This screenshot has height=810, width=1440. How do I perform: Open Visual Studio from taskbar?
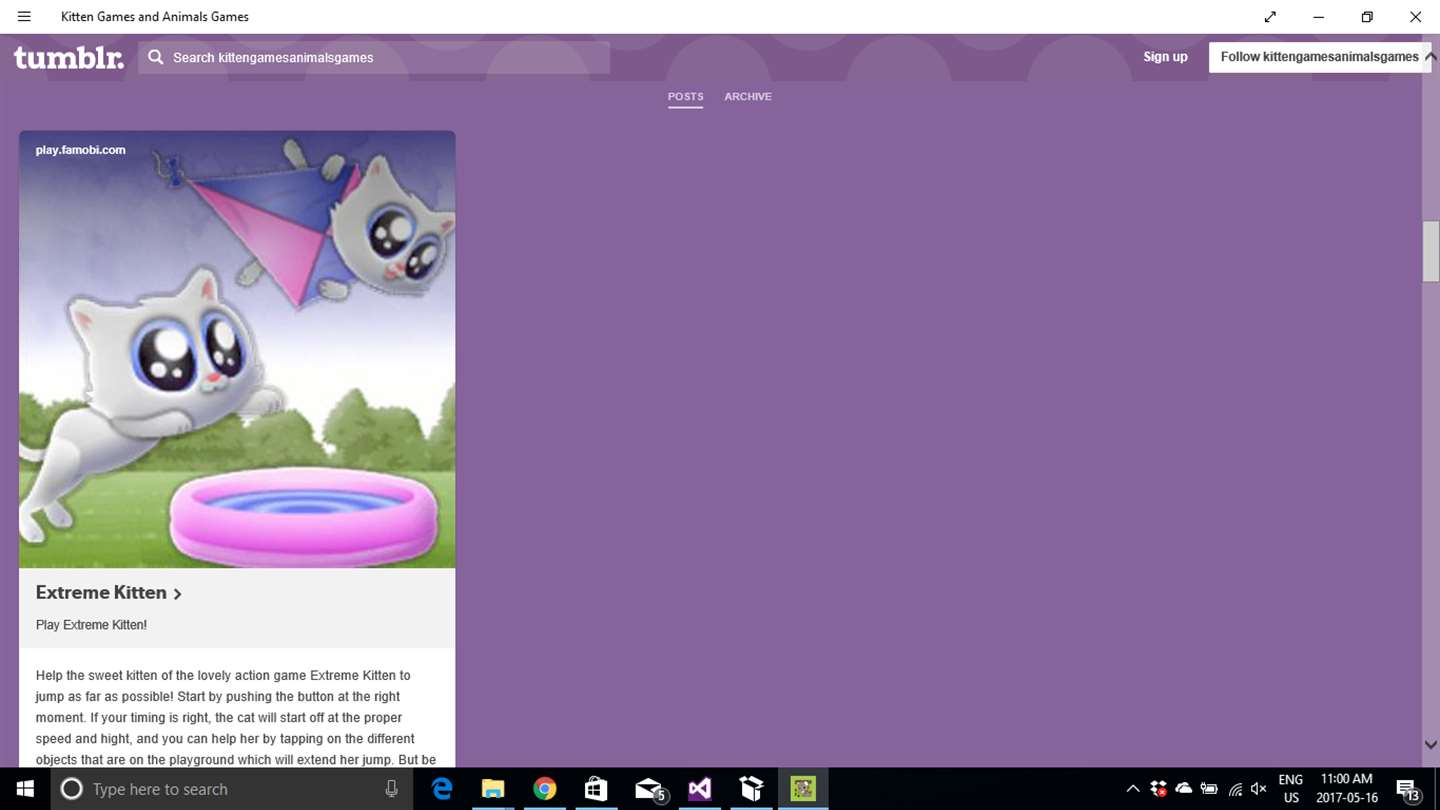pos(700,789)
